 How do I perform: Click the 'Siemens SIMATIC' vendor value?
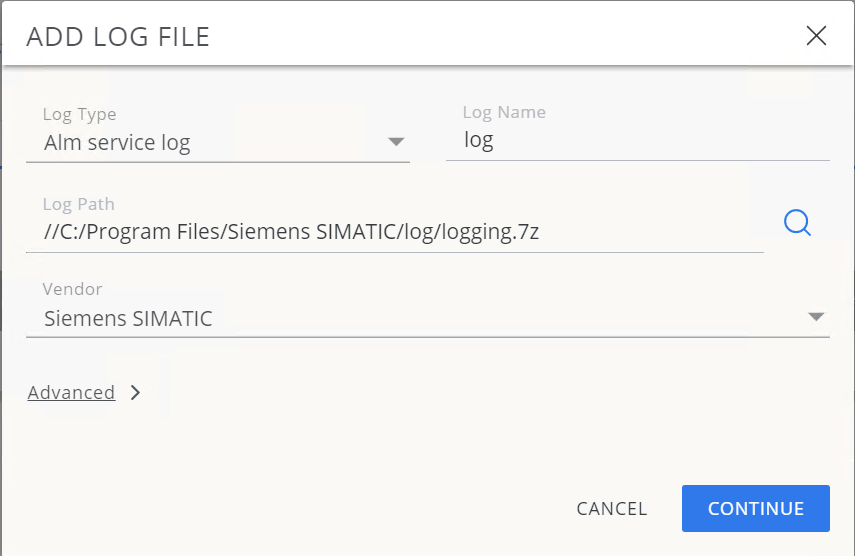pos(128,319)
